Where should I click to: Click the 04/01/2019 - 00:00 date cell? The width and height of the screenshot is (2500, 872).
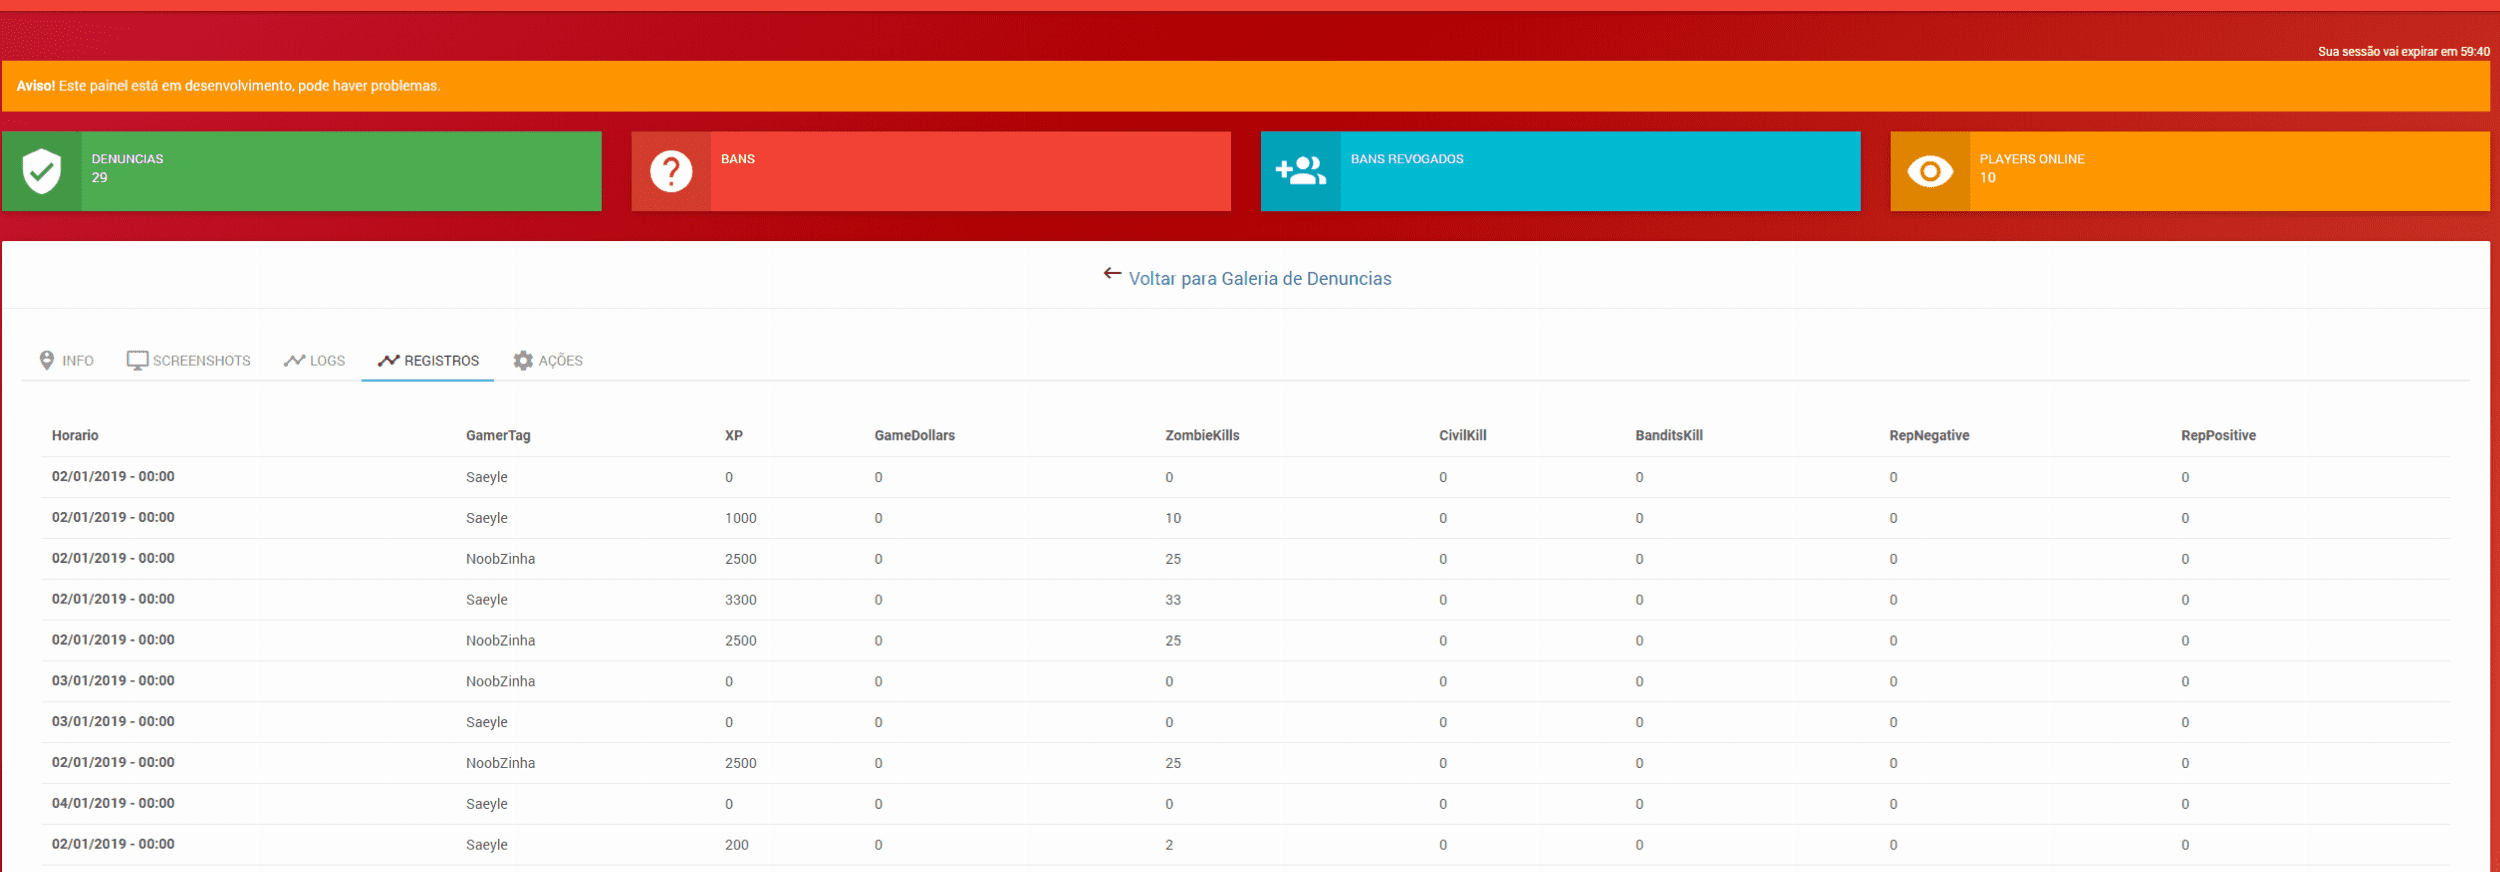113,803
